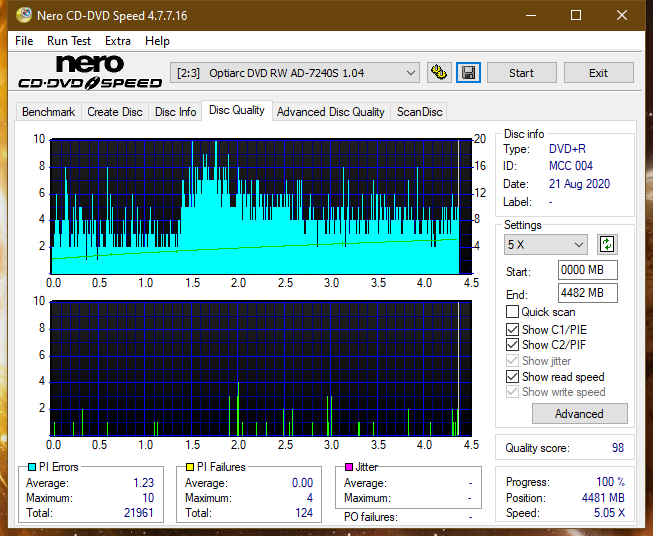Image resolution: width=653 pixels, height=536 pixels.
Task: Toggle Show read speed checkbox
Action: [x=512, y=376]
